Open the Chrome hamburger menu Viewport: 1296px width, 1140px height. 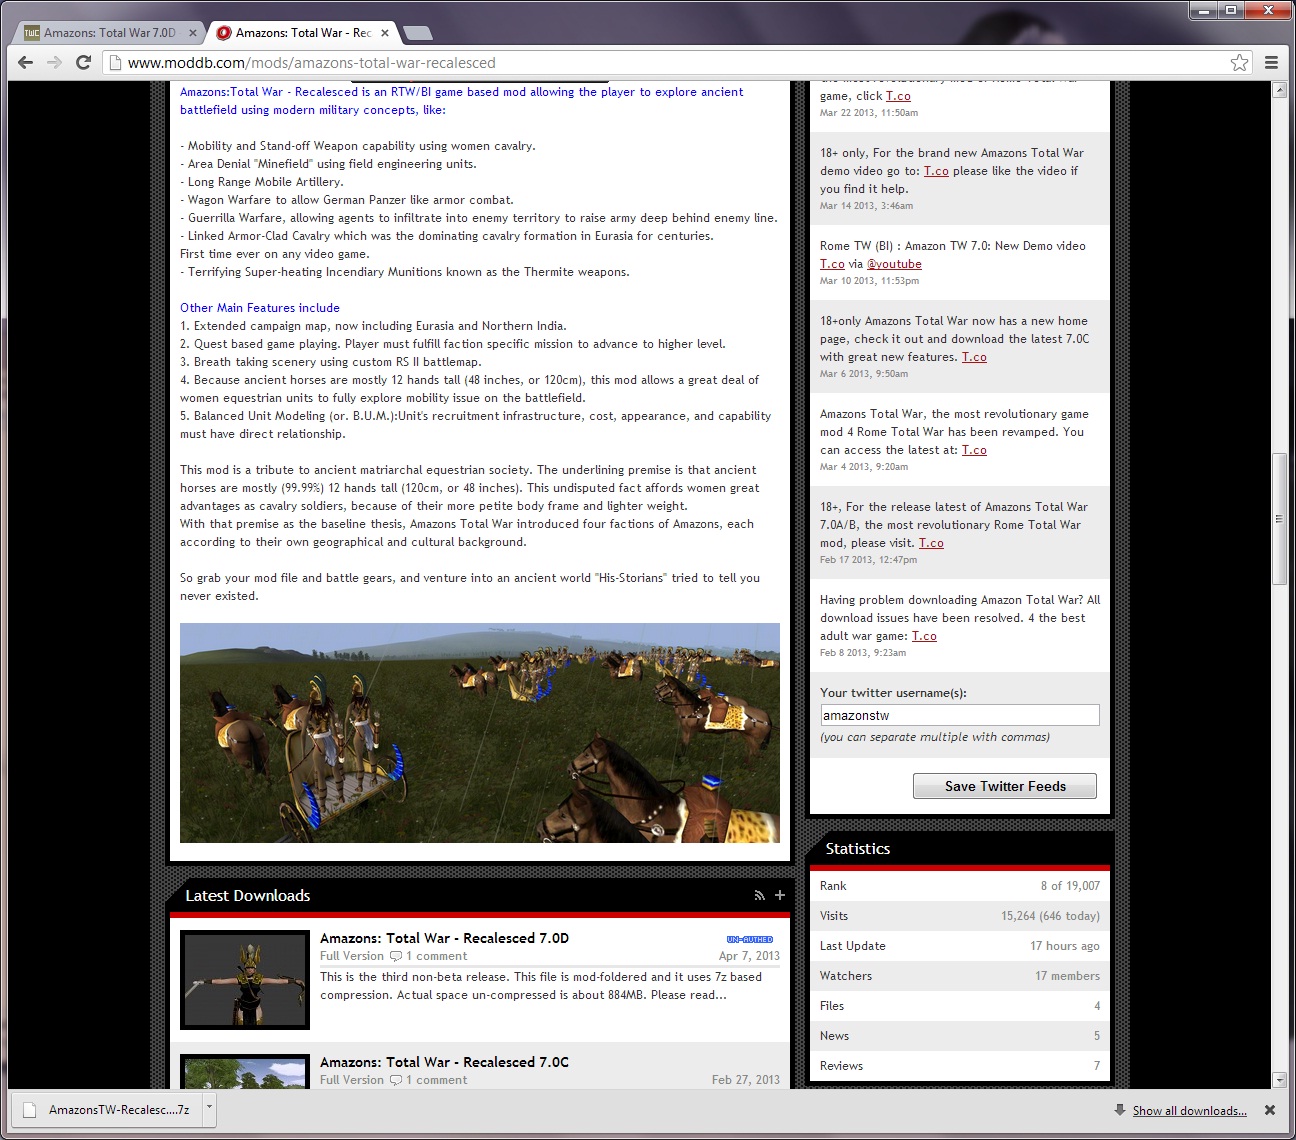coord(1272,62)
